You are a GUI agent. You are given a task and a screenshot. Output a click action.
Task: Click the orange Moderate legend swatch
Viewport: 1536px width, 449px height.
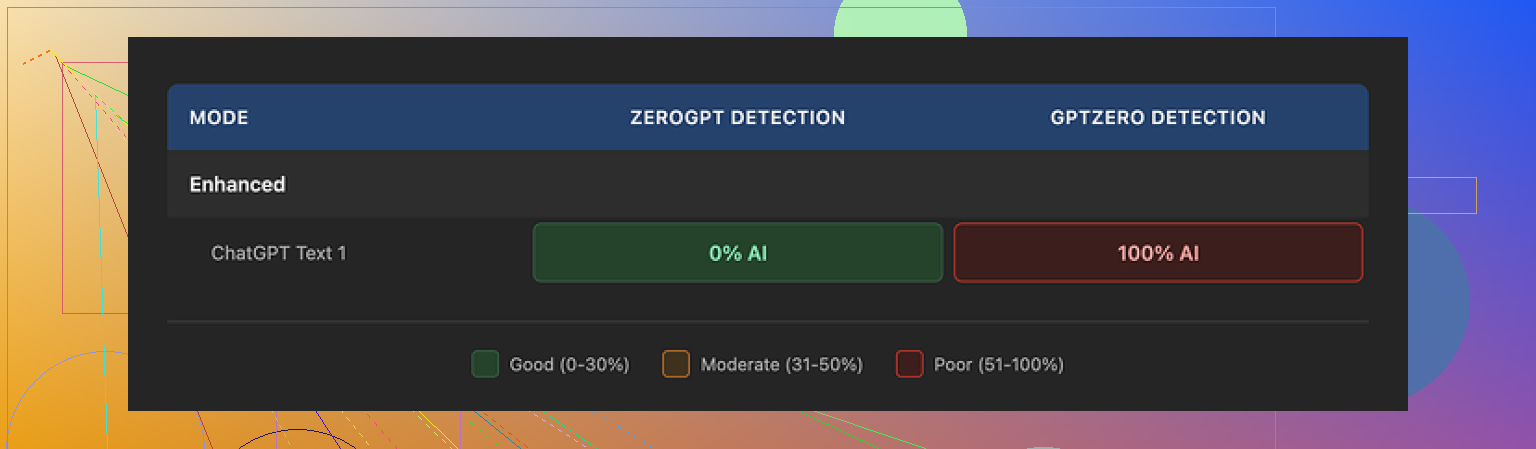(x=676, y=364)
